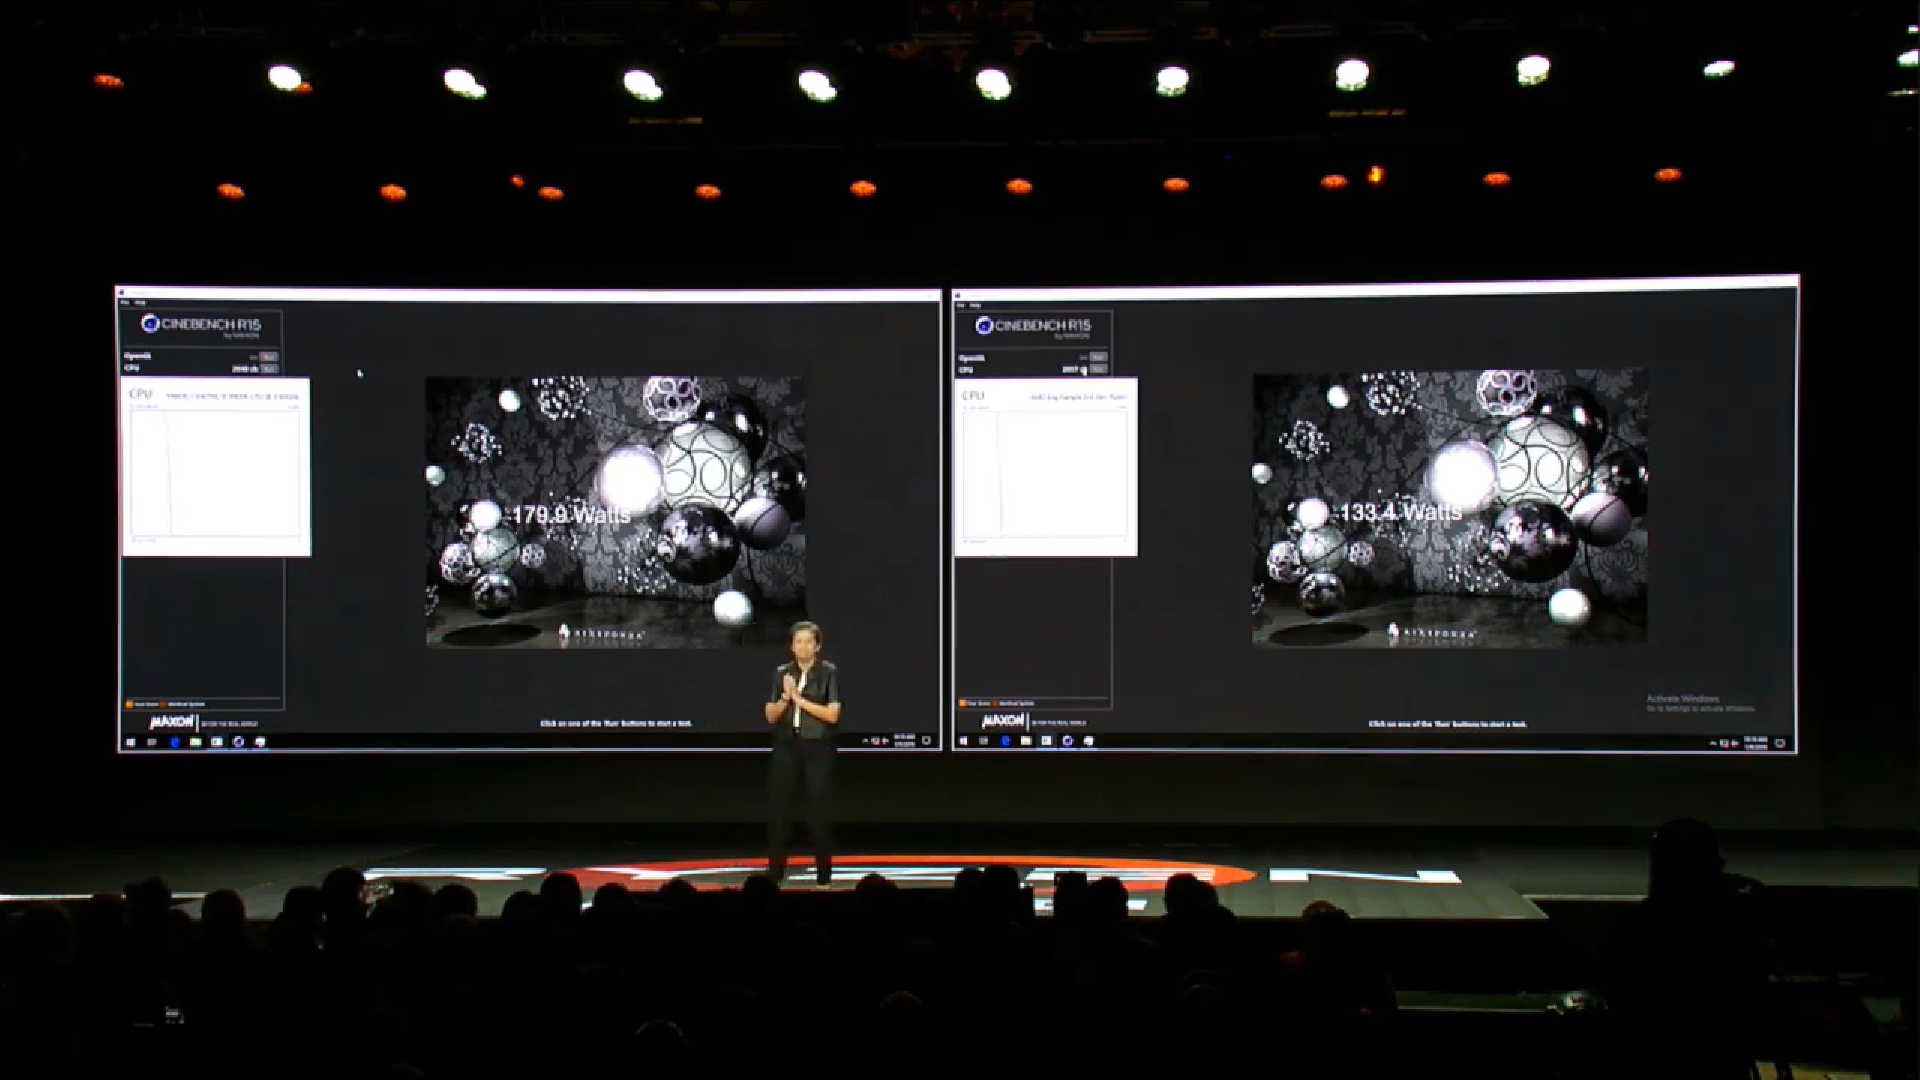Click the 179.9 Watts render preview image
The image size is (1920, 1080).
[x=614, y=512]
